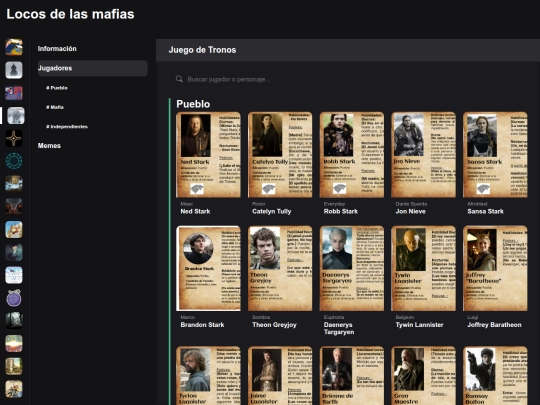Screen dimensions: 540x405
Task: Open the Ned Stark character card
Action: pos(208,155)
